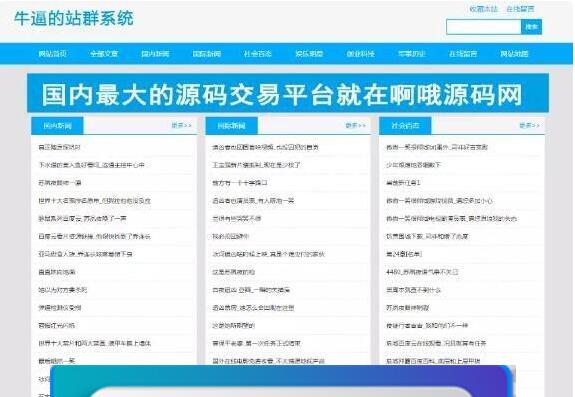Open 娱乐频道 in the navigation bar
575x397 pixels.
point(309,54)
